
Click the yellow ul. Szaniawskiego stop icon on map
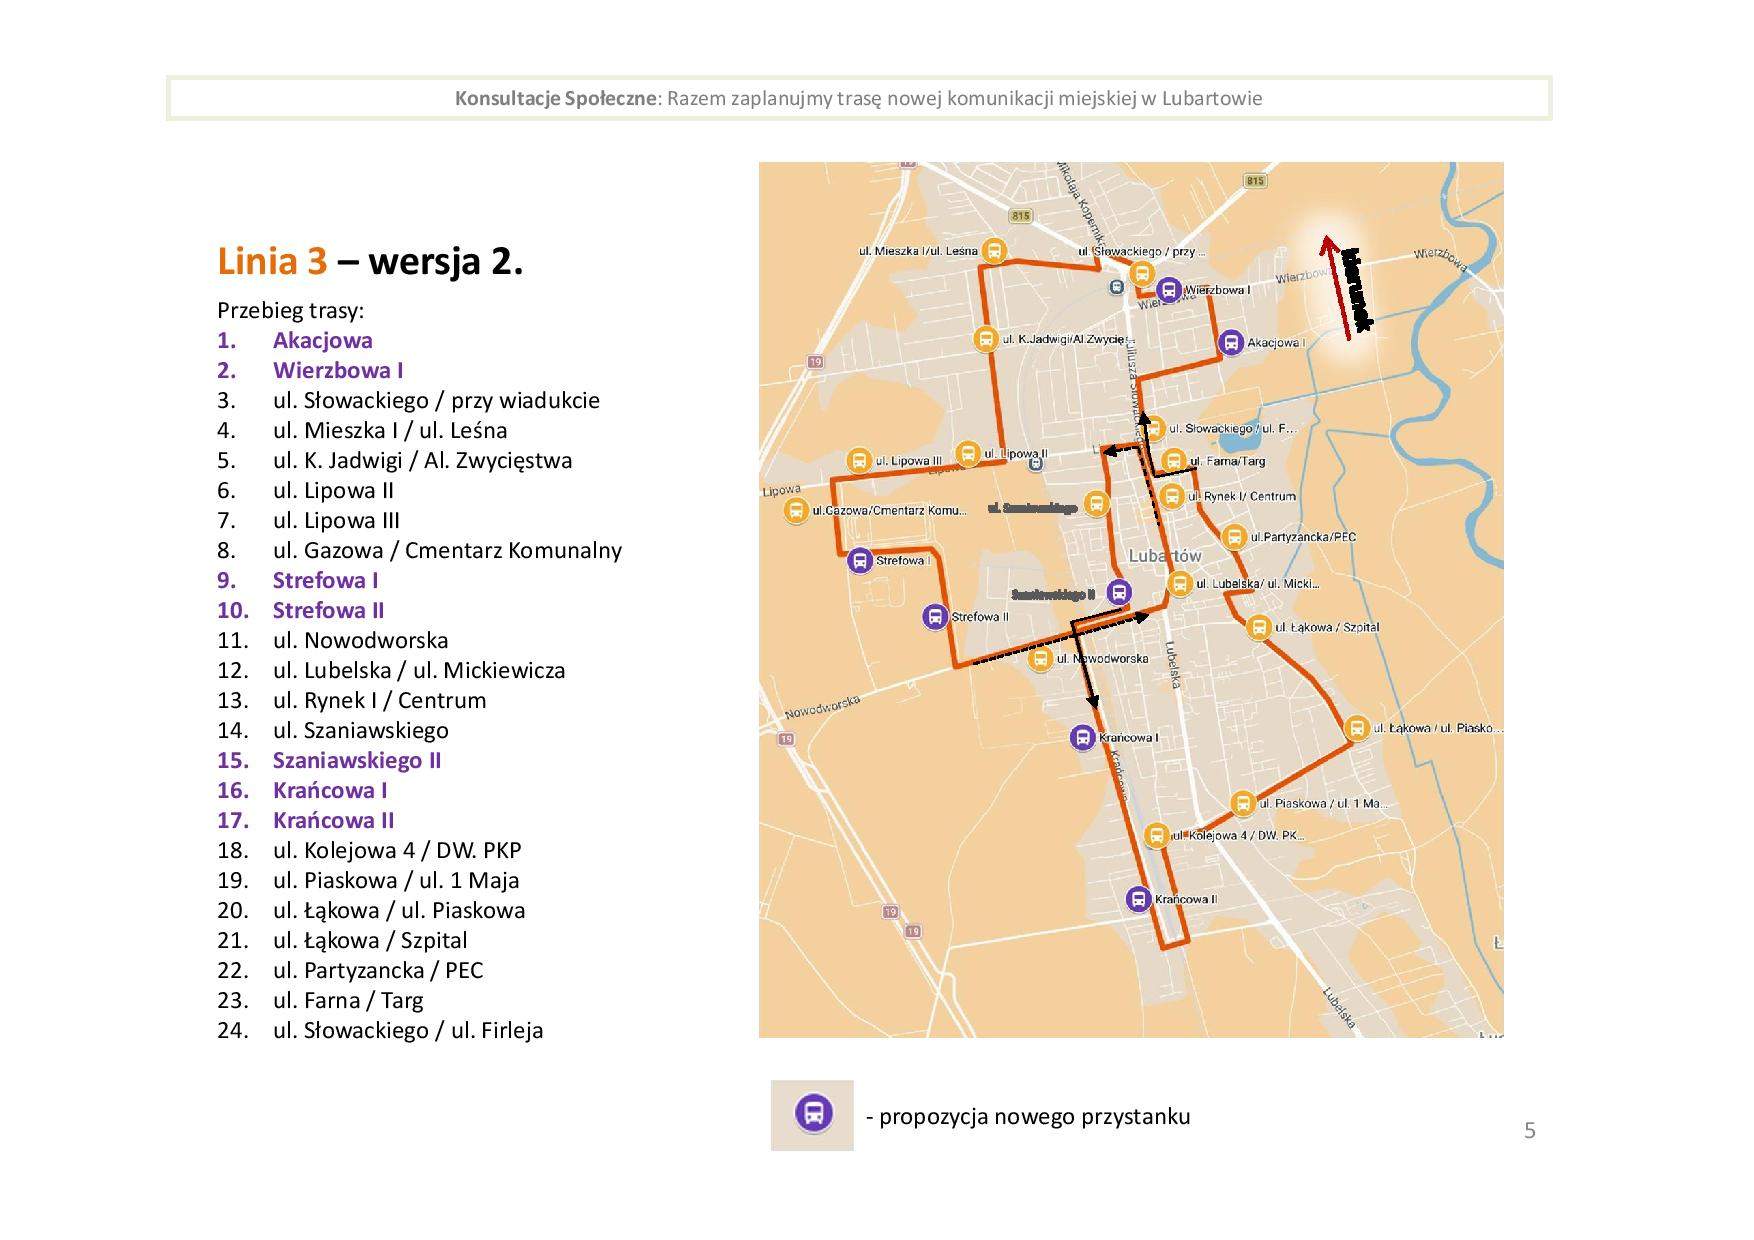(1098, 503)
